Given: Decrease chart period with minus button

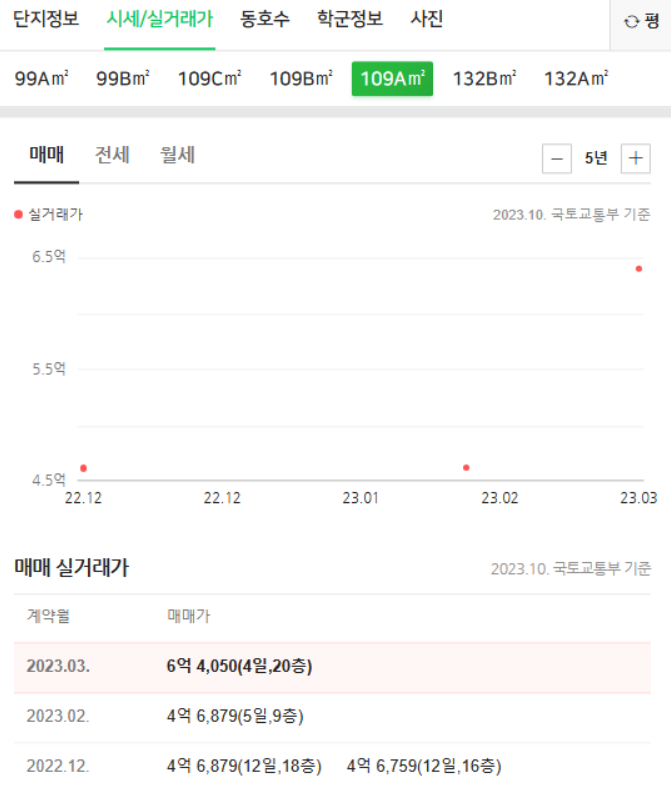Looking at the screenshot, I should [x=557, y=159].
